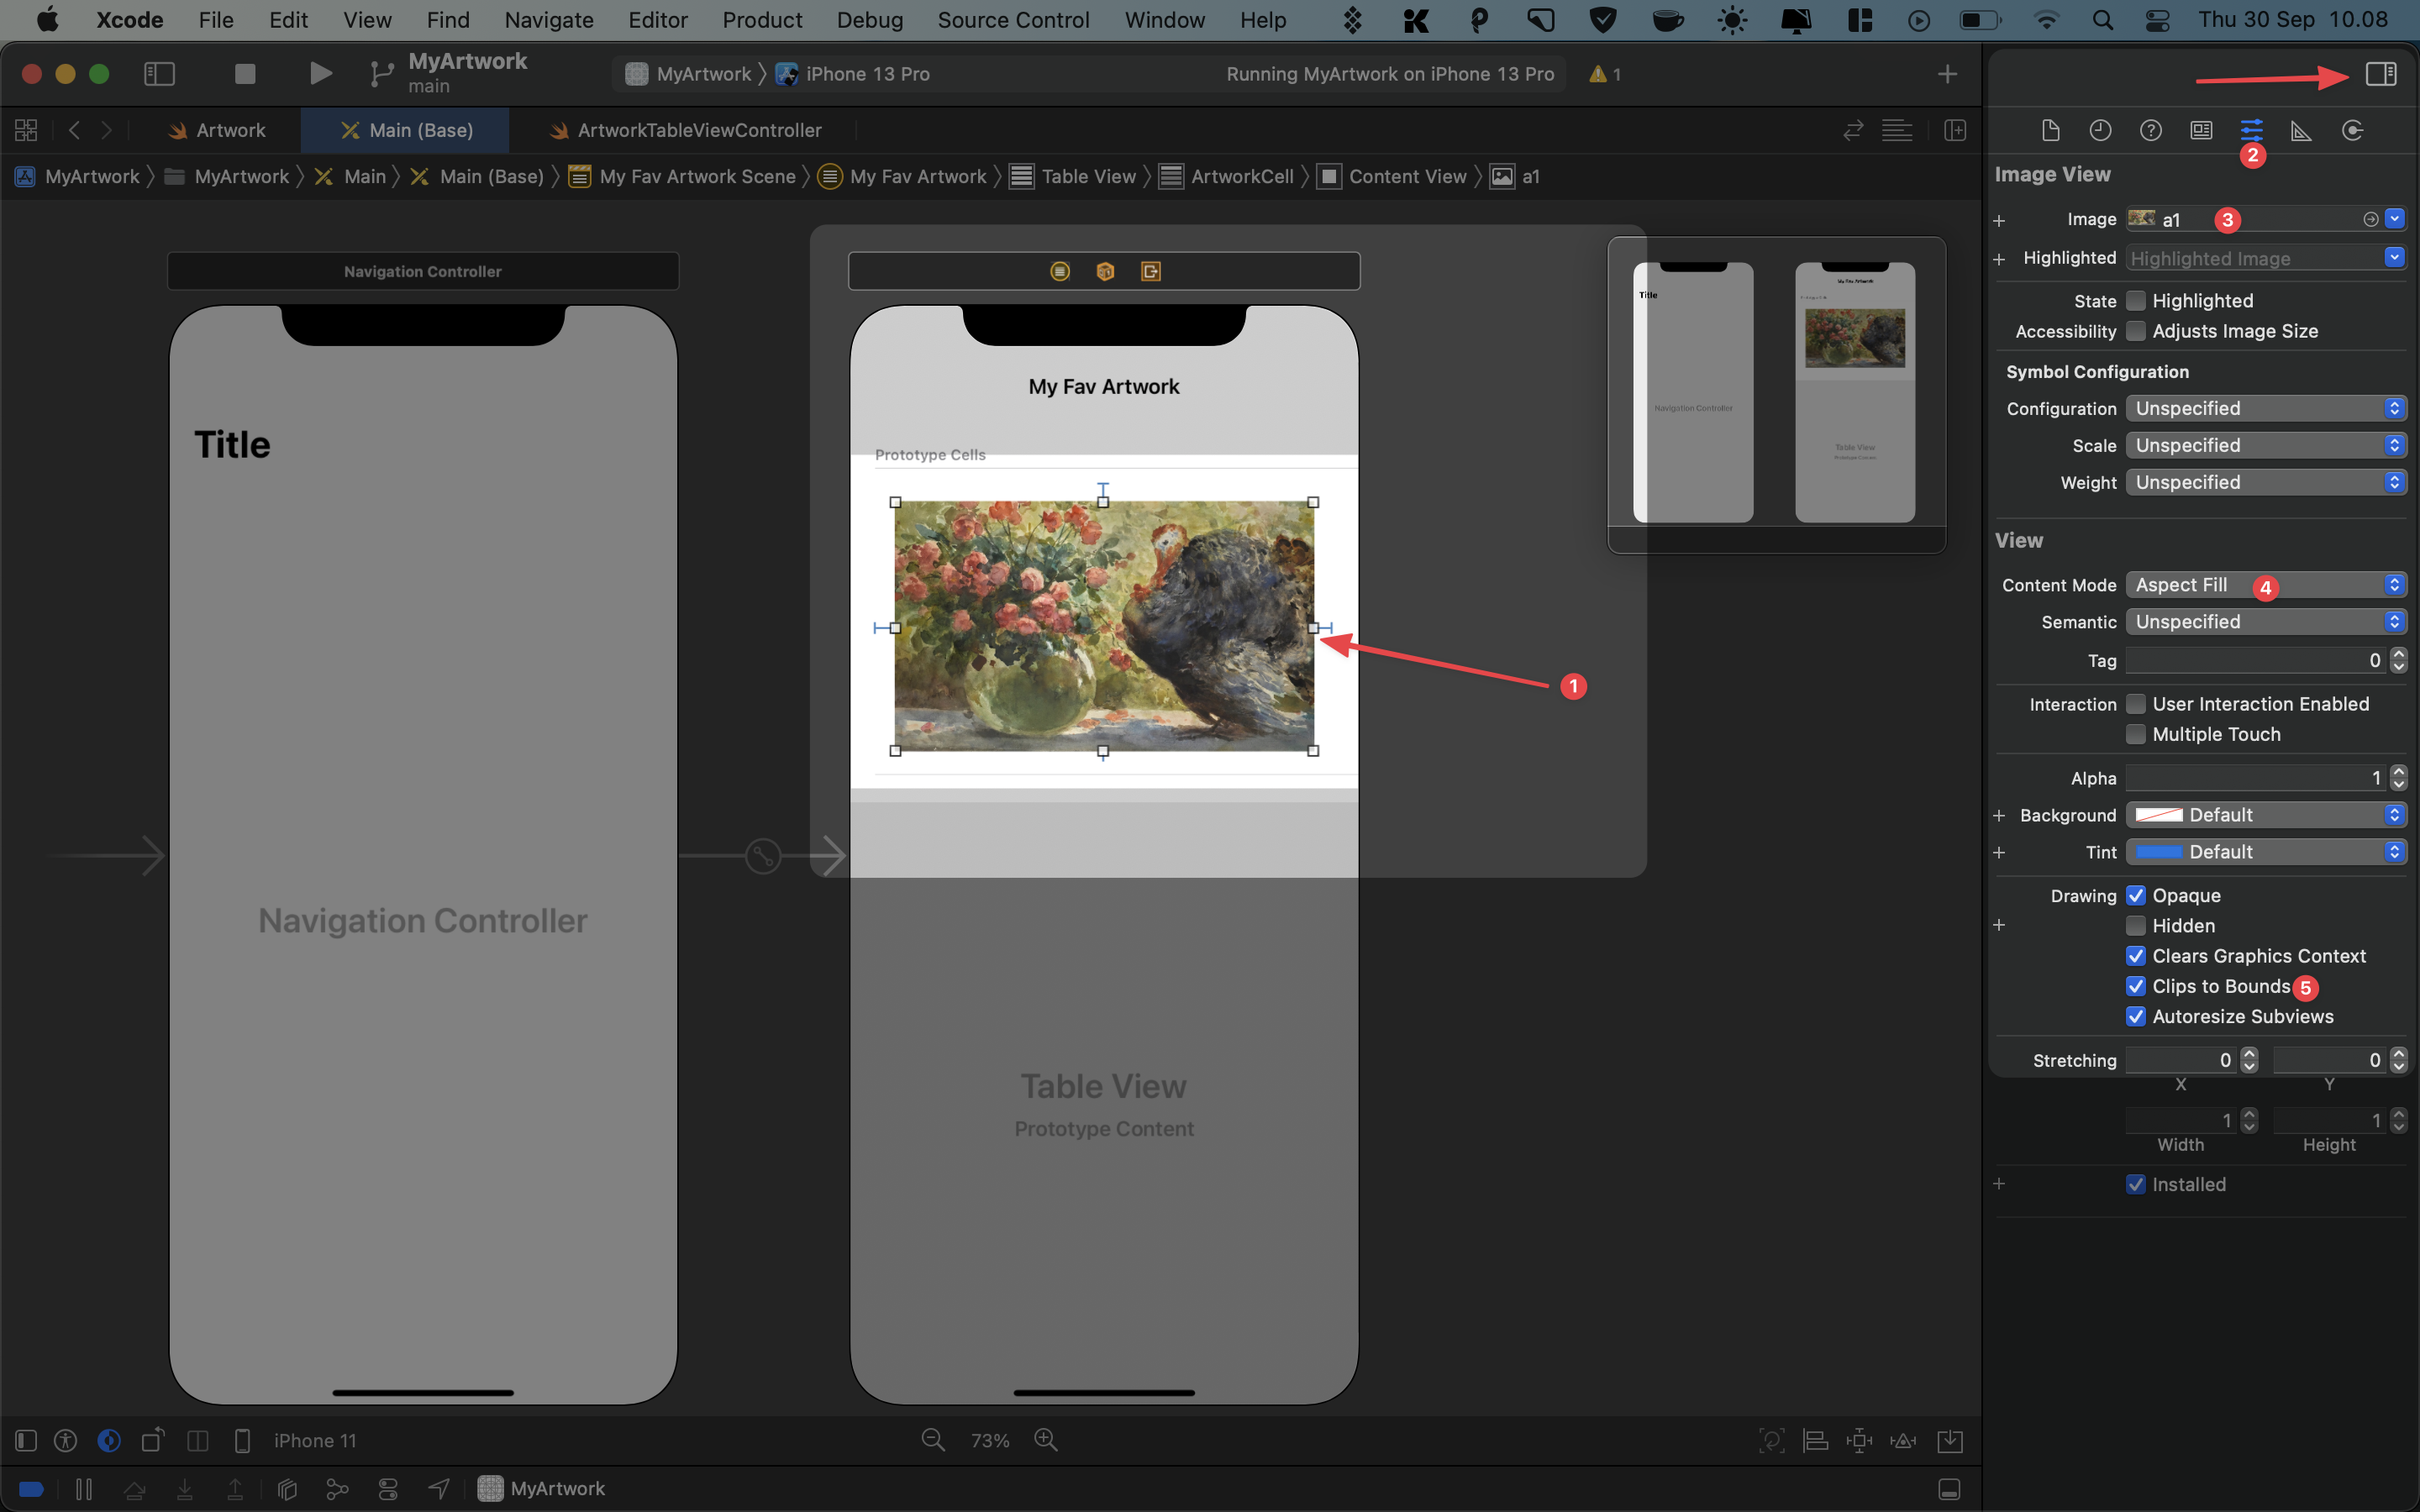This screenshot has width=2420, height=1512.
Task: Open the Attributes inspector tab
Action: [2251, 130]
